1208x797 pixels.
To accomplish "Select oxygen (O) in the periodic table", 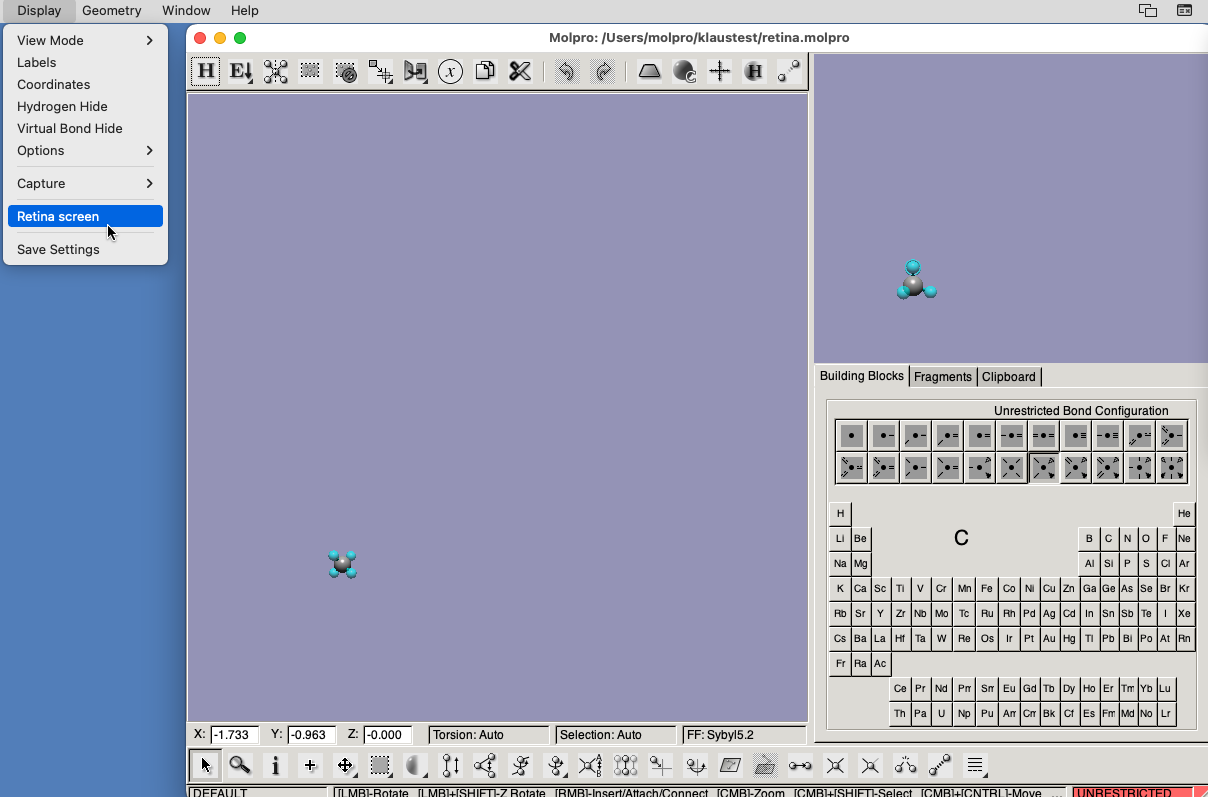I will point(1146,538).
